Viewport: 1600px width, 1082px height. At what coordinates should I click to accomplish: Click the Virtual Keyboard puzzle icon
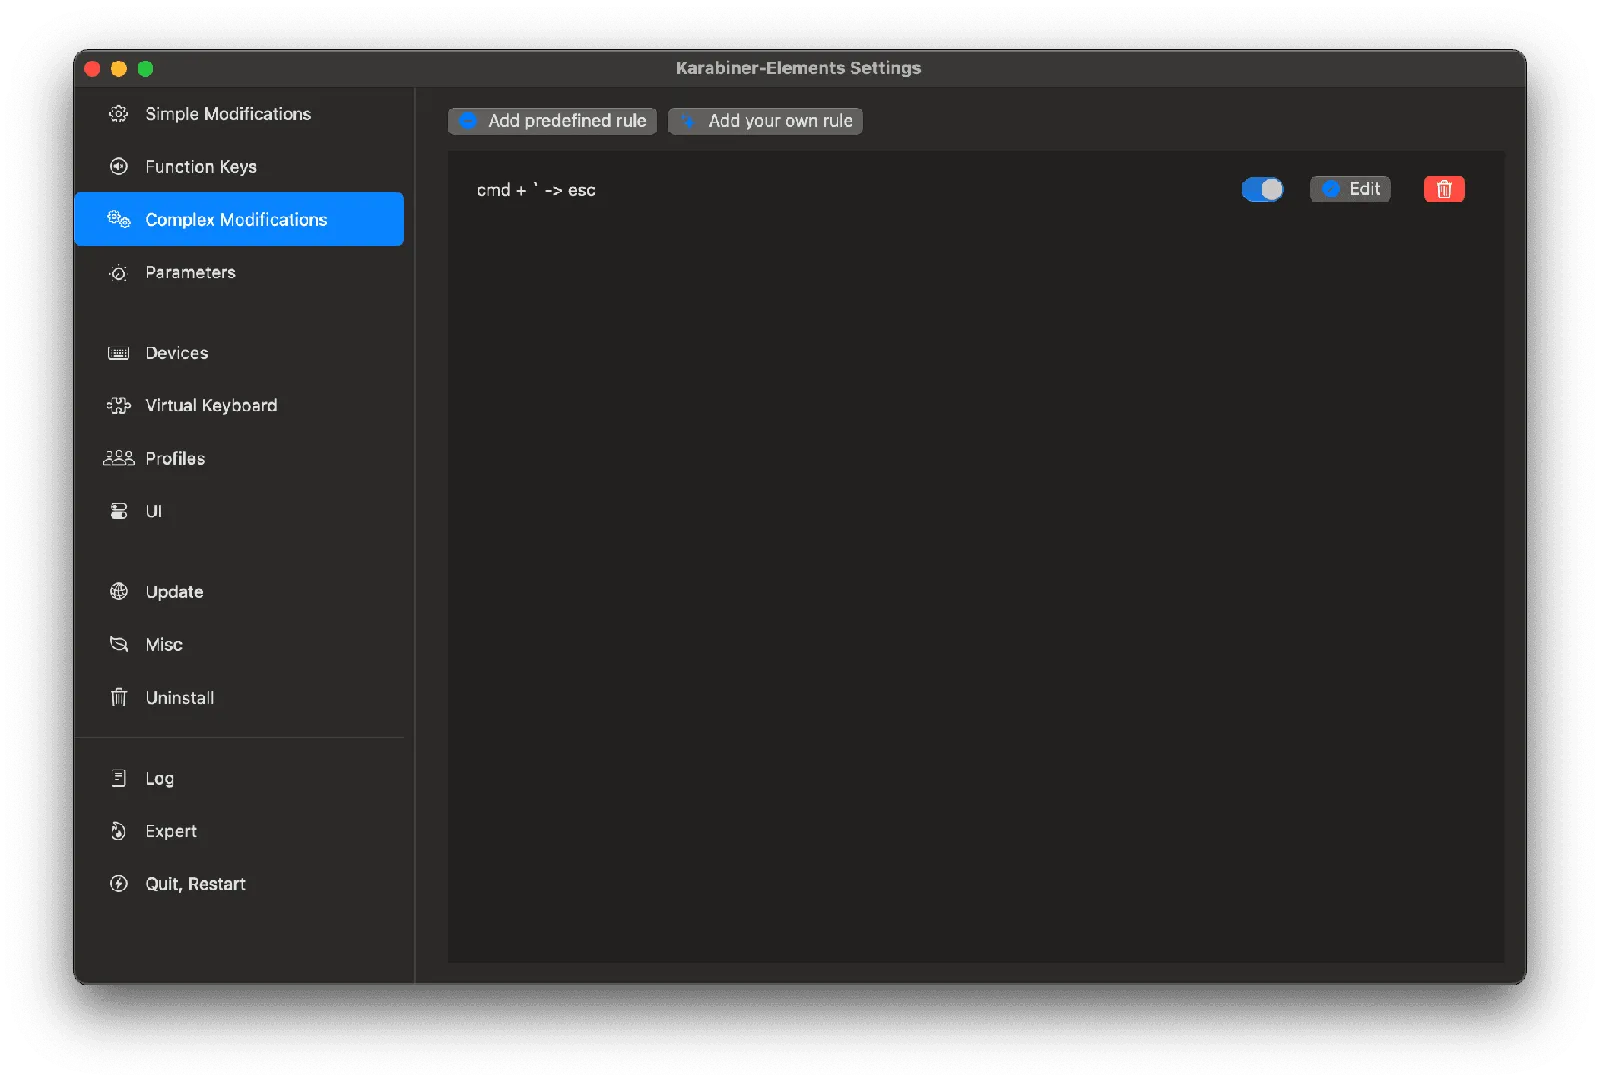[118, 406]
